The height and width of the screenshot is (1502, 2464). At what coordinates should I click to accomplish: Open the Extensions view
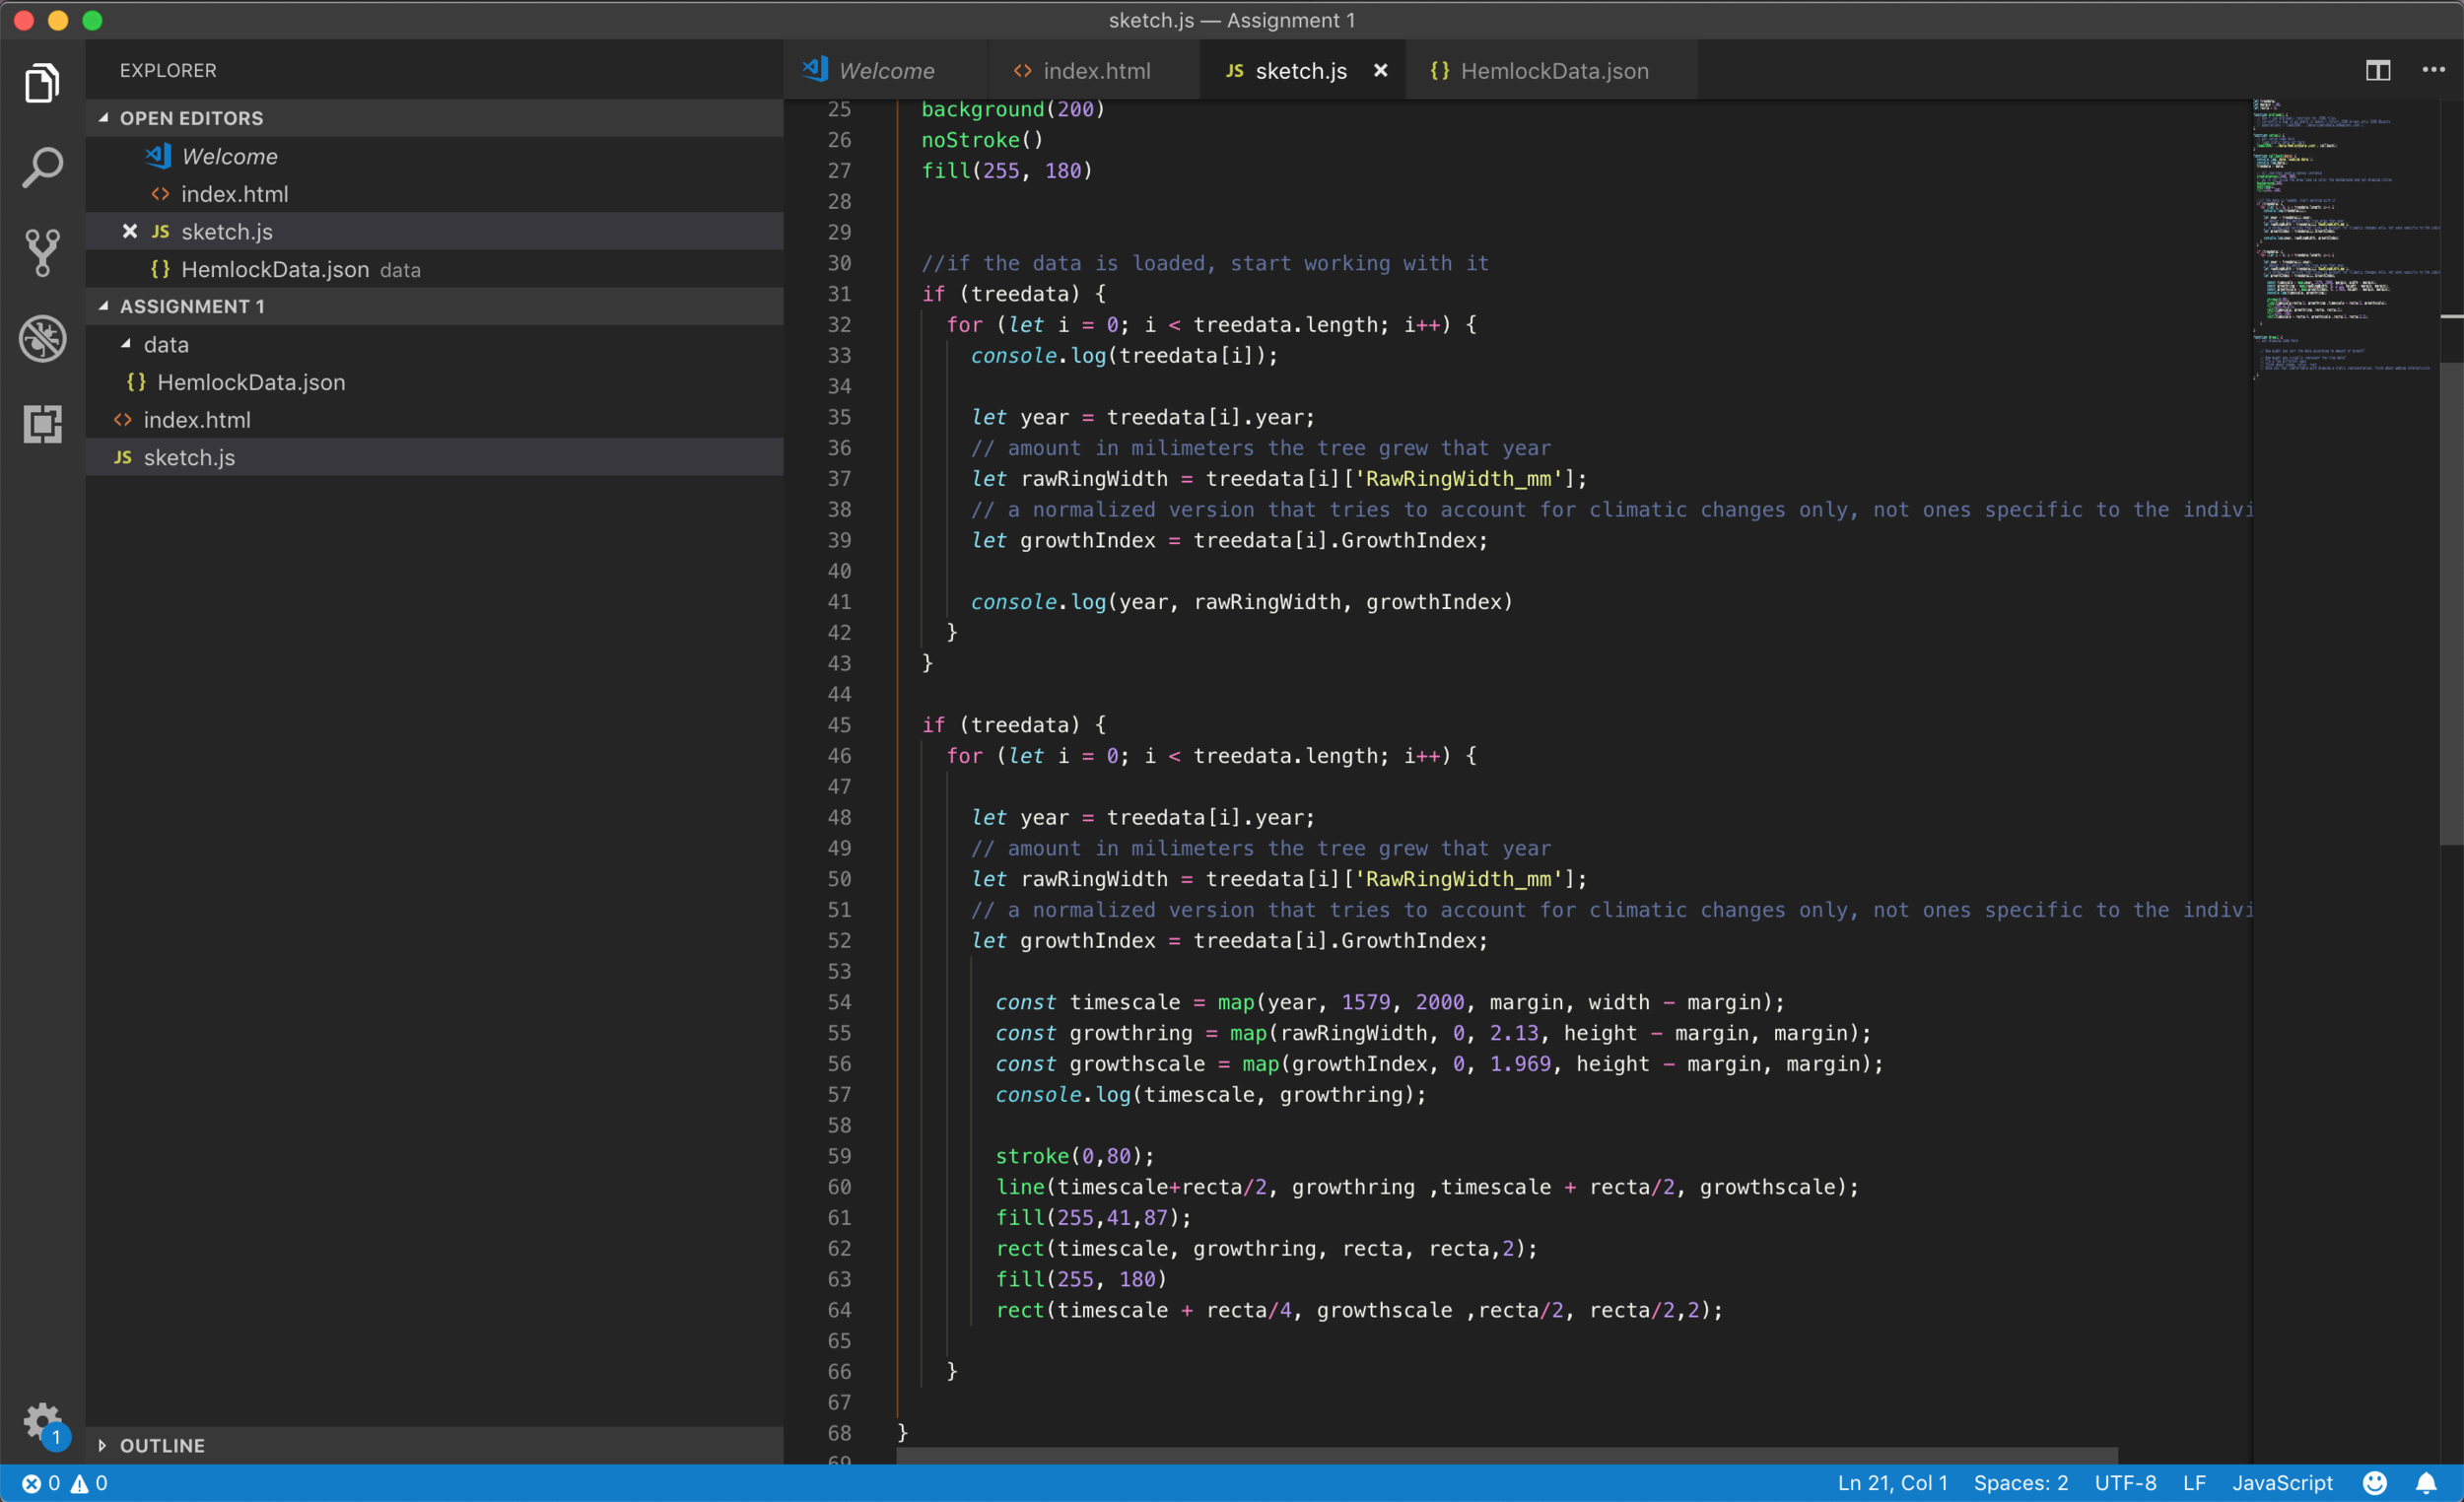(42, 424)
